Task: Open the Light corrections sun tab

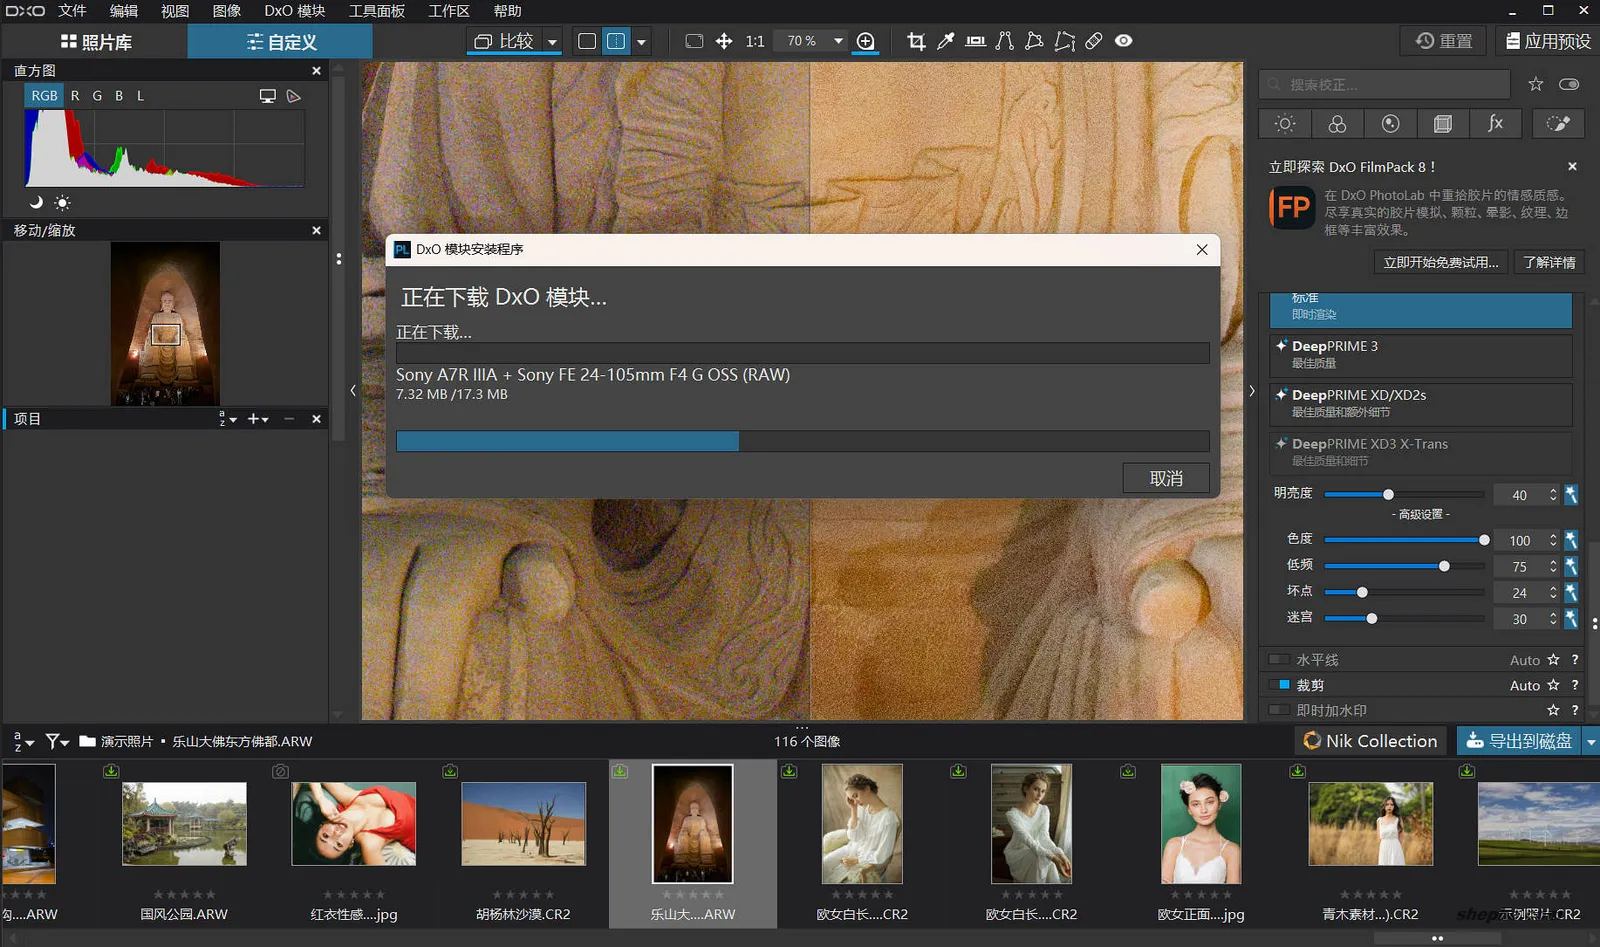Action: [1285, 123]
